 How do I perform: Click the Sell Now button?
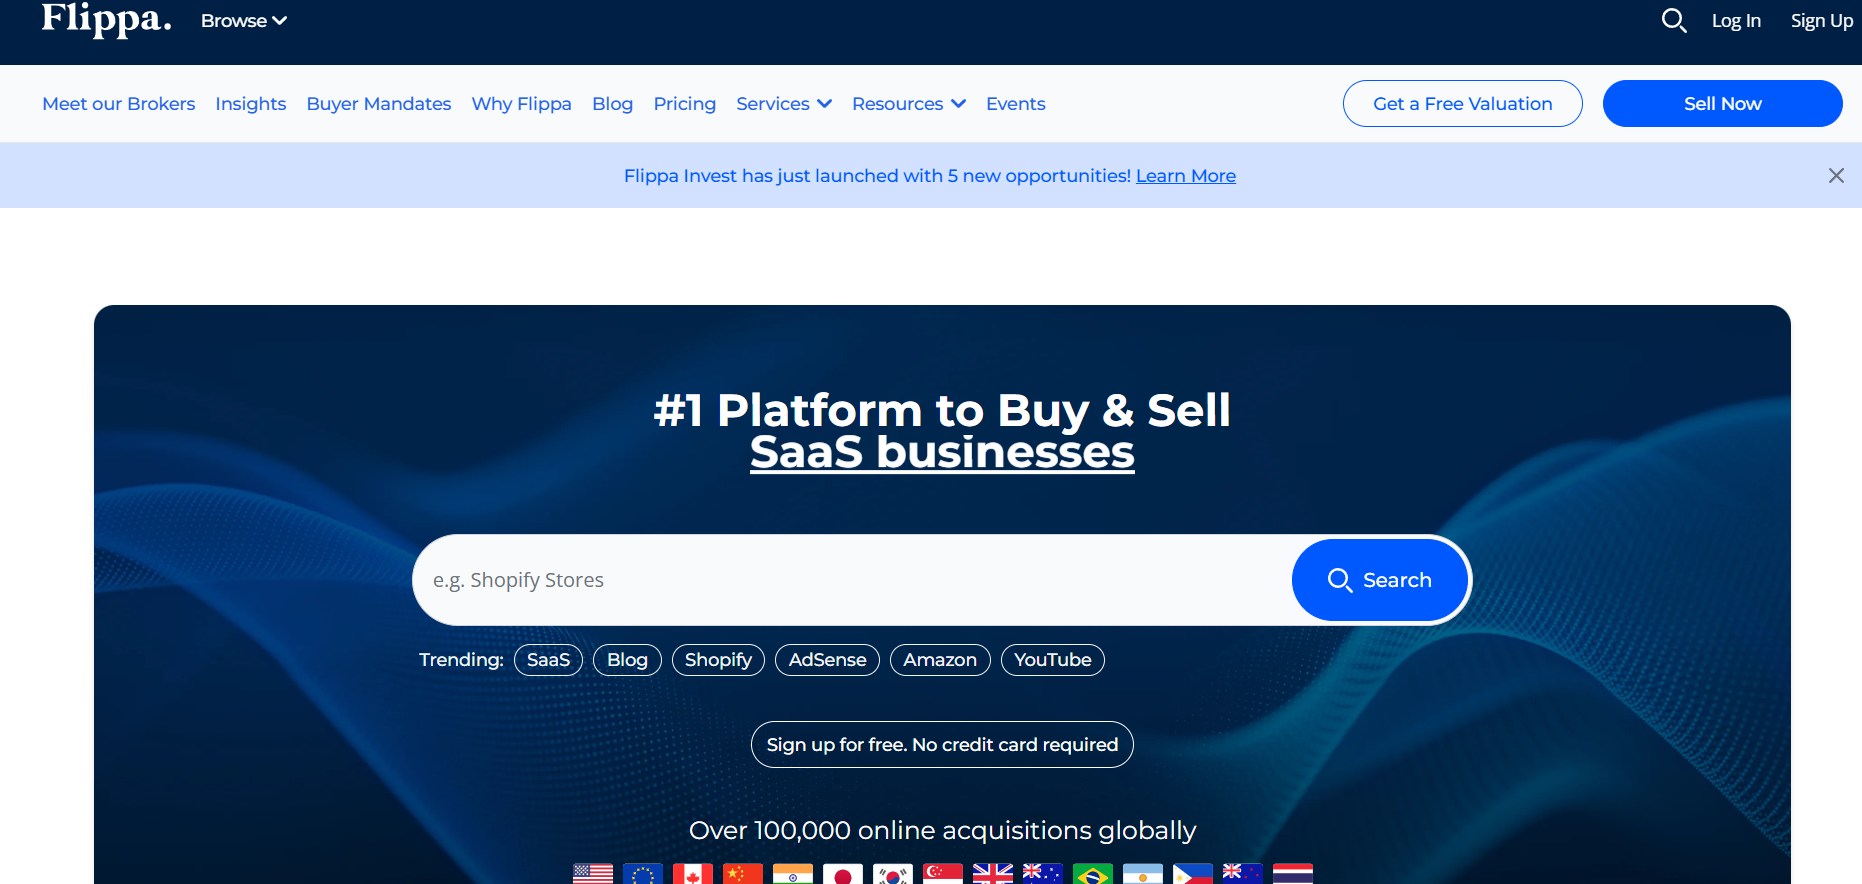(1723, 104)
